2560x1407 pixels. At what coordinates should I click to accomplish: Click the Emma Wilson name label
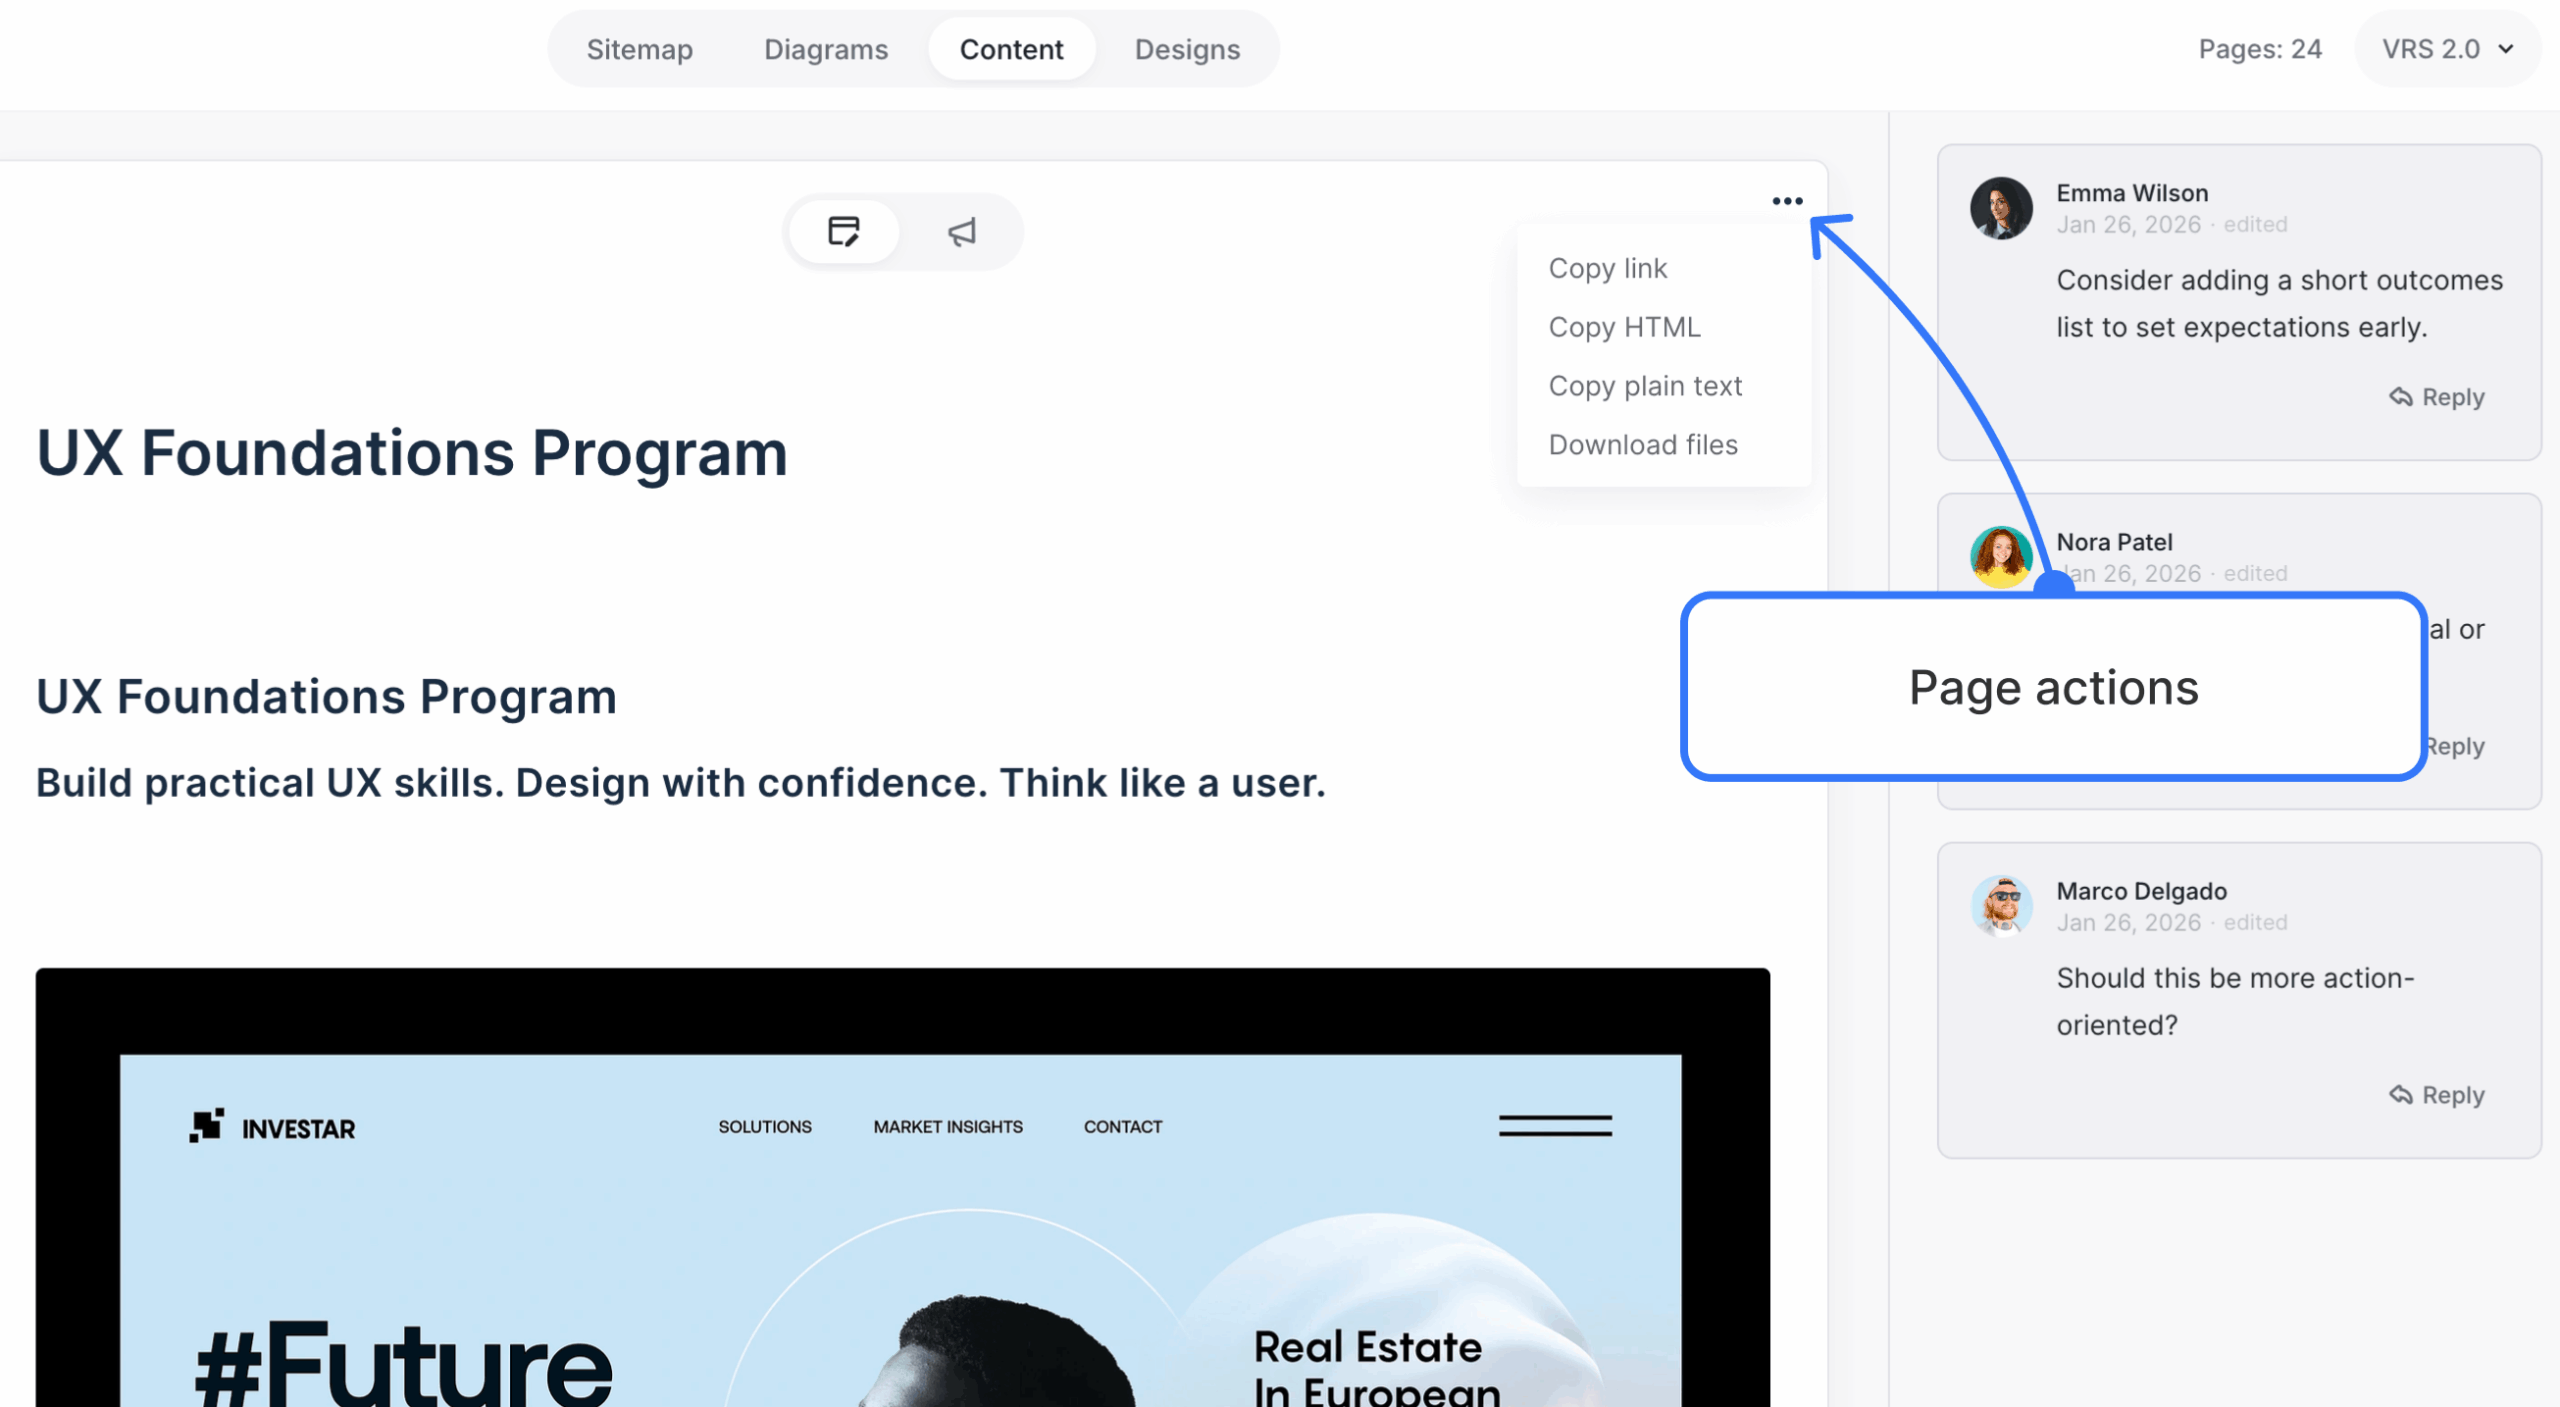point(2132,193)
